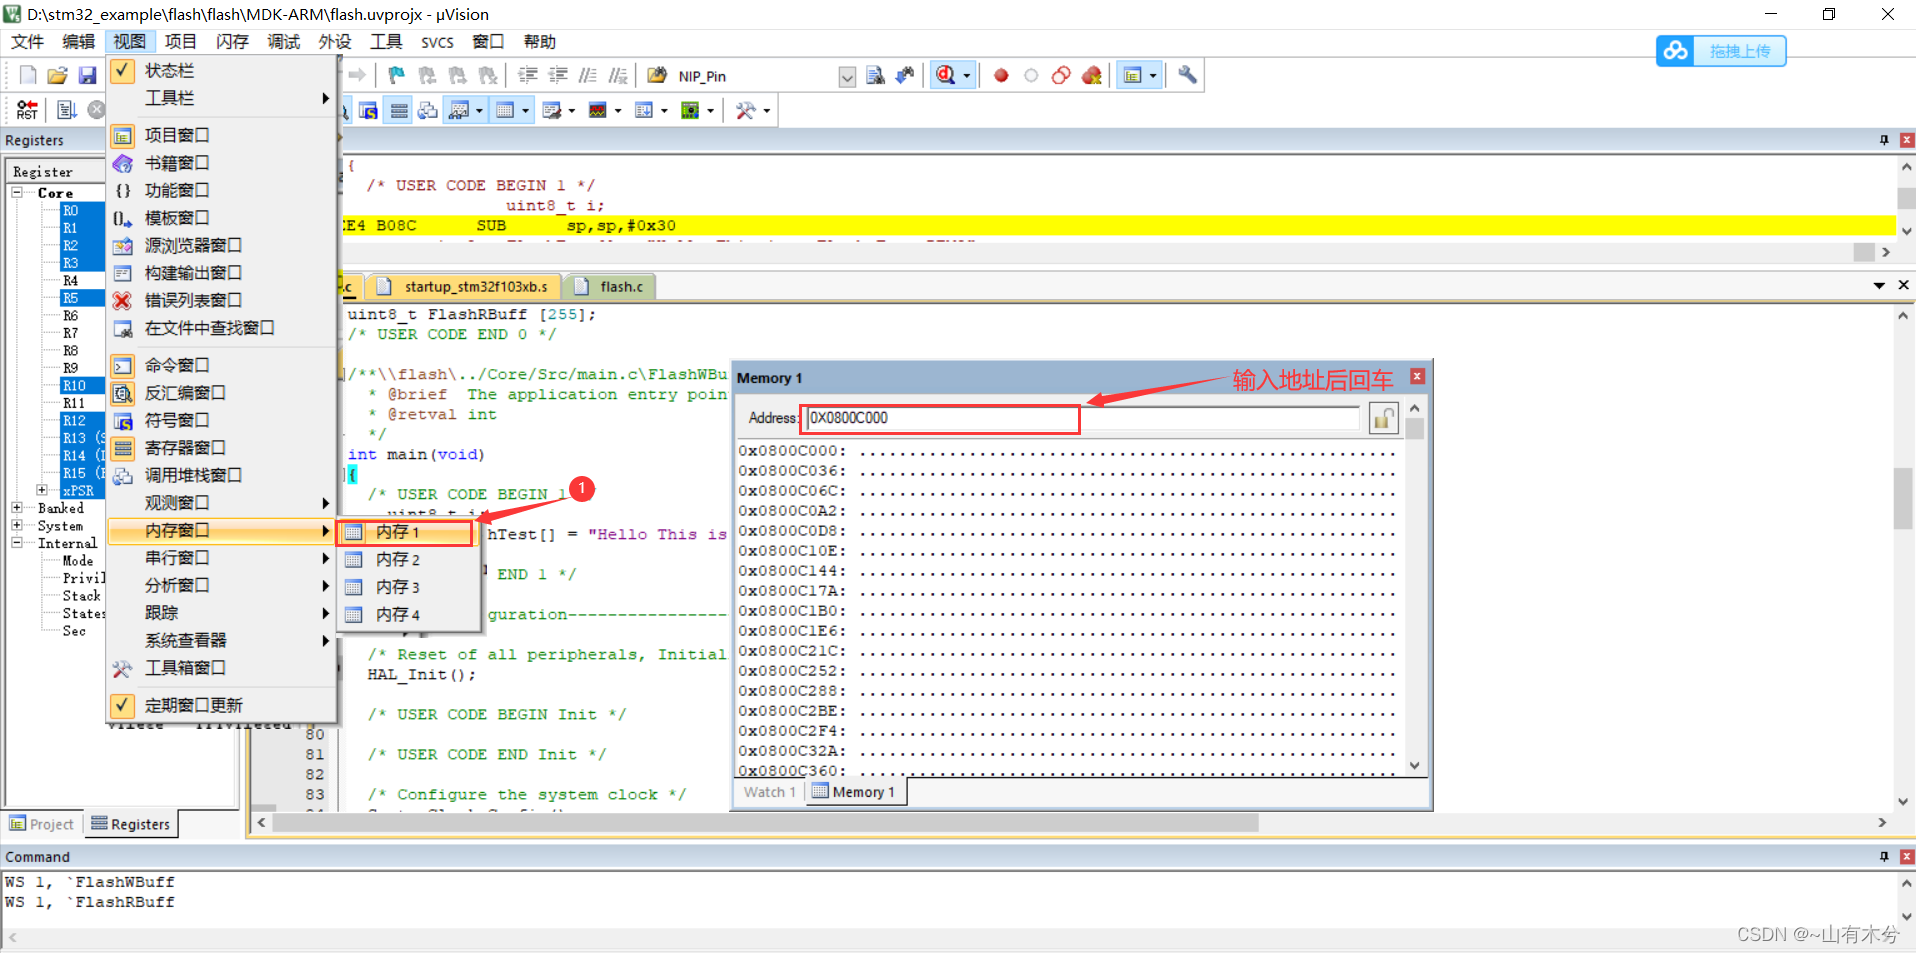Click the cloud upload icon at top right
This screenshot has width=1916, height=953.
(x=1676, y=50)
